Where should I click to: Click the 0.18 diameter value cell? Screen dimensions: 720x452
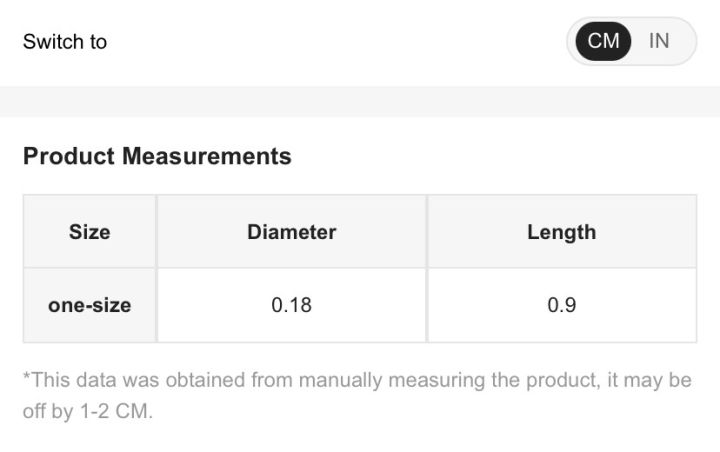click(x=291, y=305)
